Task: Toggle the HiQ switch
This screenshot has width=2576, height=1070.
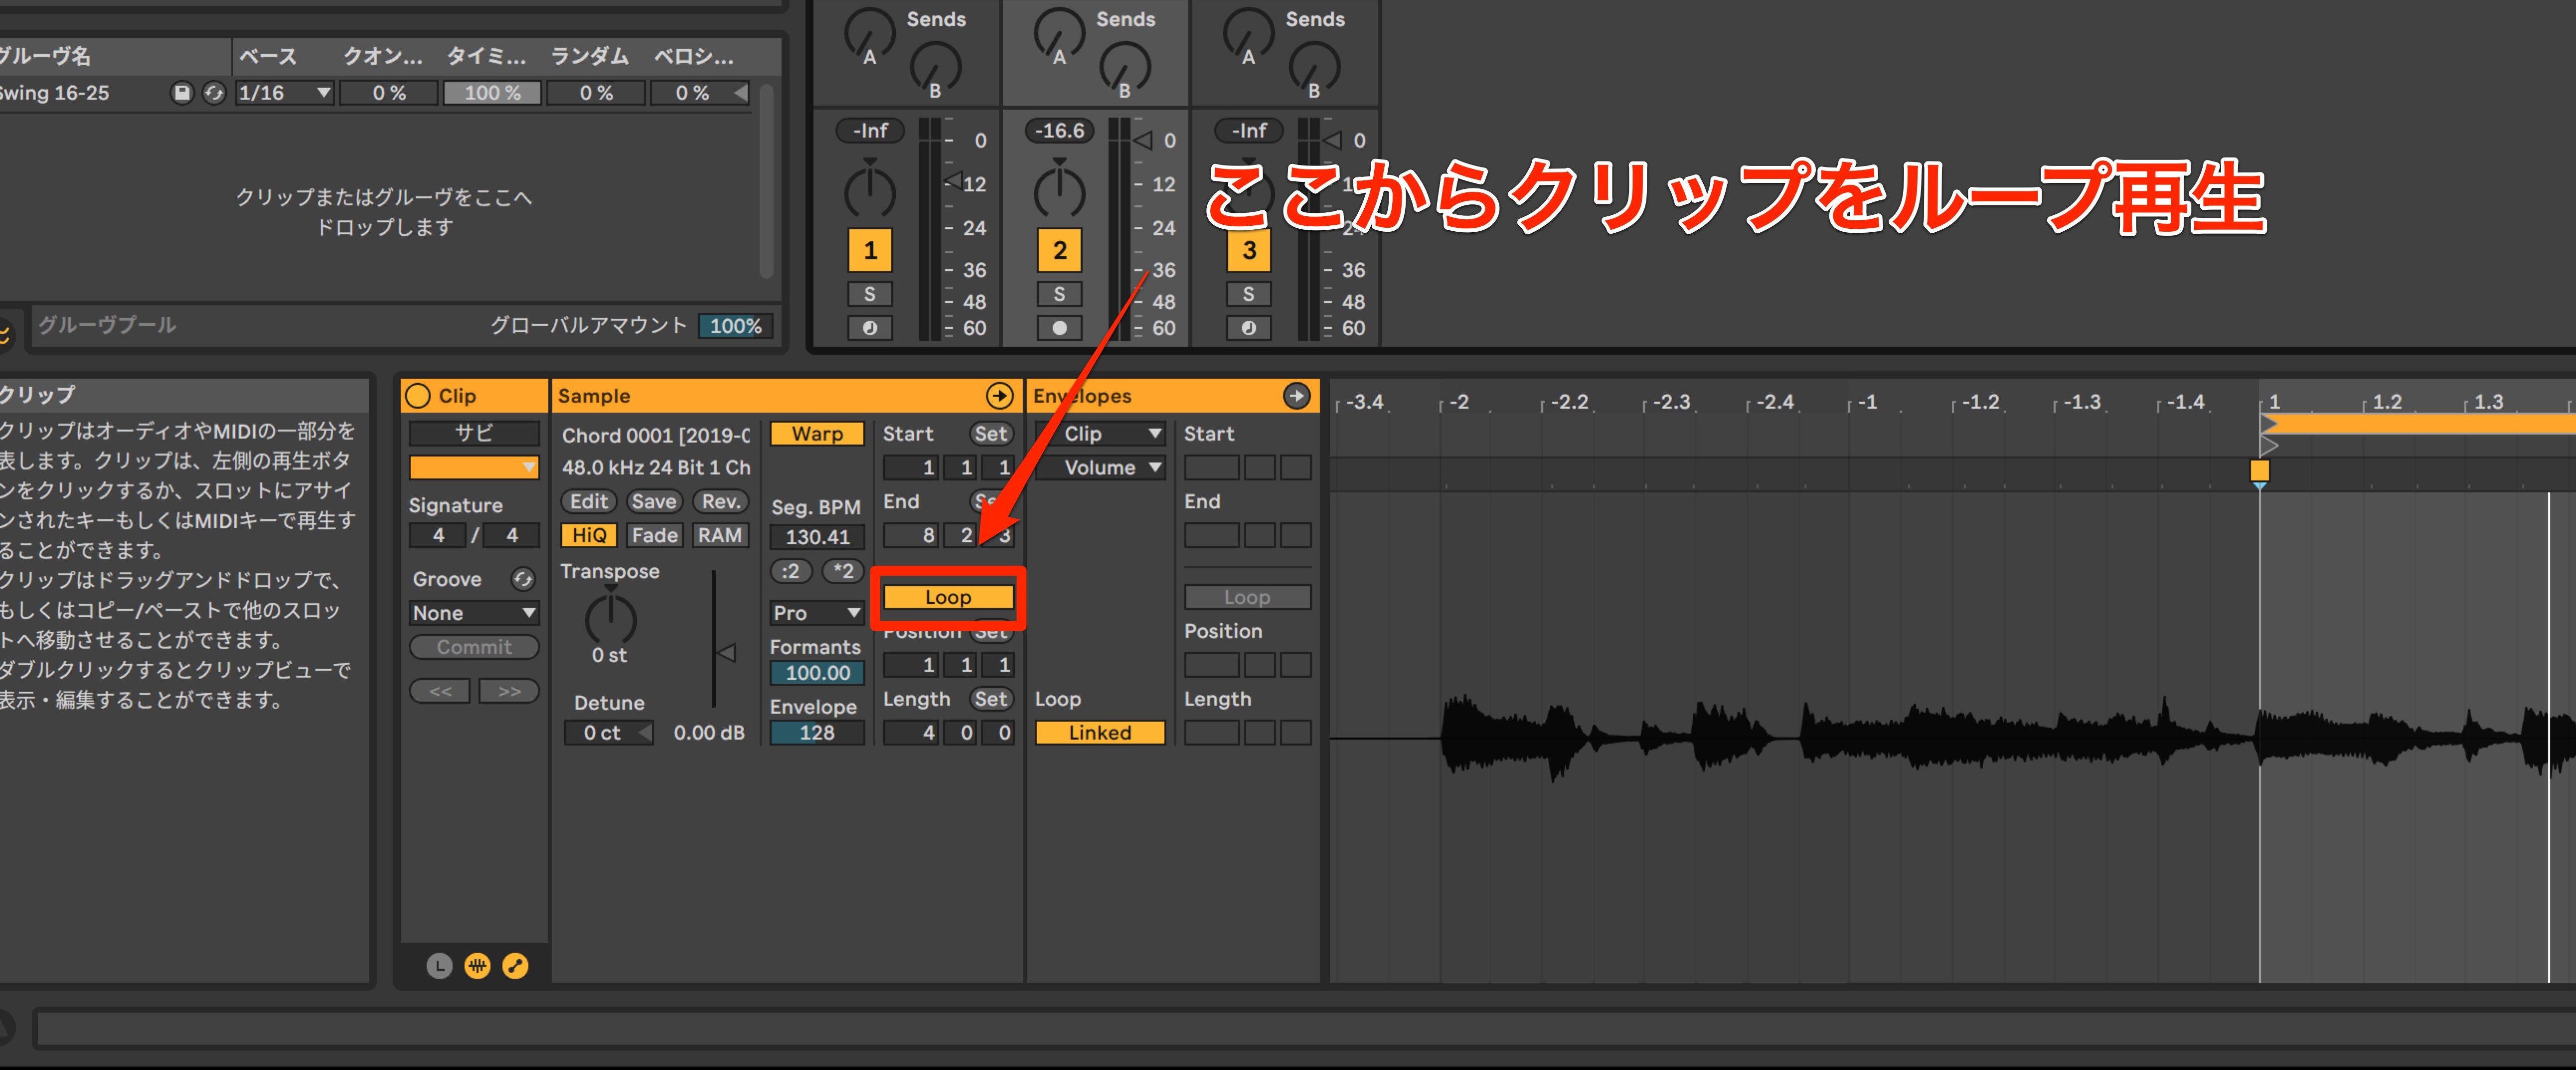Action: 589,535
